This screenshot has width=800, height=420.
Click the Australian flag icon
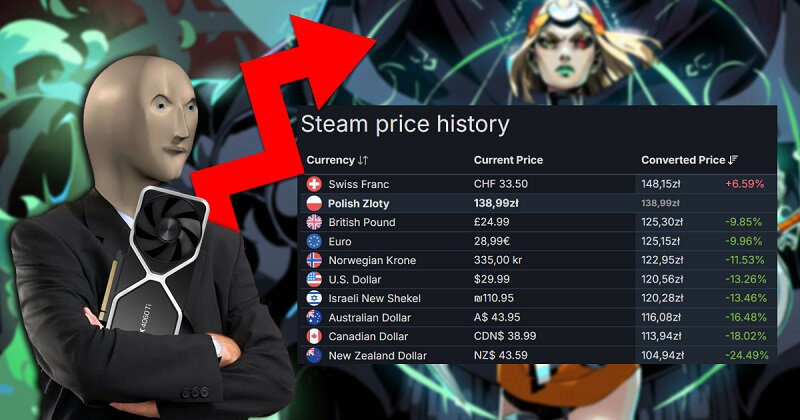pyautogui.click(x=314, y=317)
